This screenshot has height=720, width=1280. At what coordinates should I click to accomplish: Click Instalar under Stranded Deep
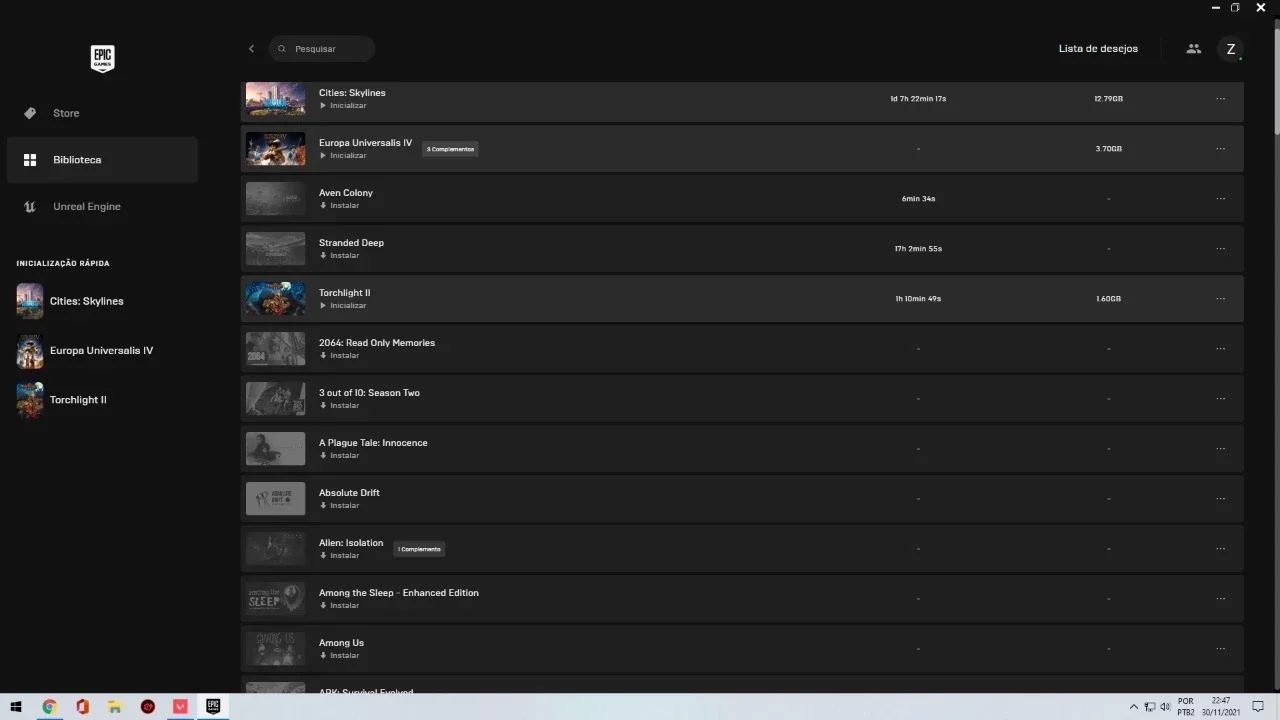[339, 256]
